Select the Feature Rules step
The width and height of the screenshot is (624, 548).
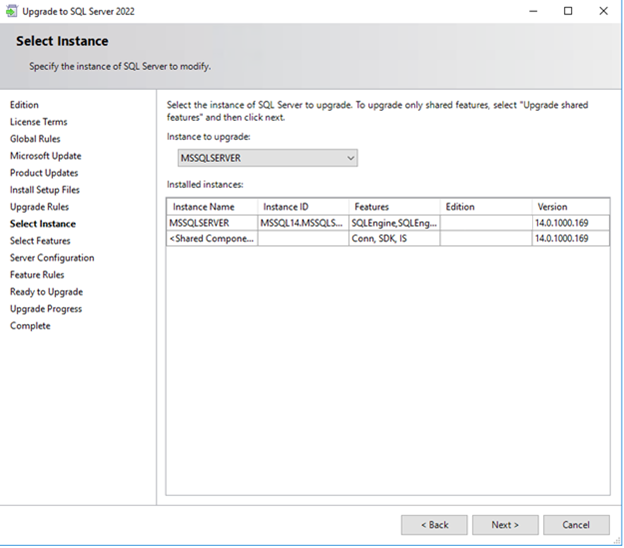pos(37,275)
